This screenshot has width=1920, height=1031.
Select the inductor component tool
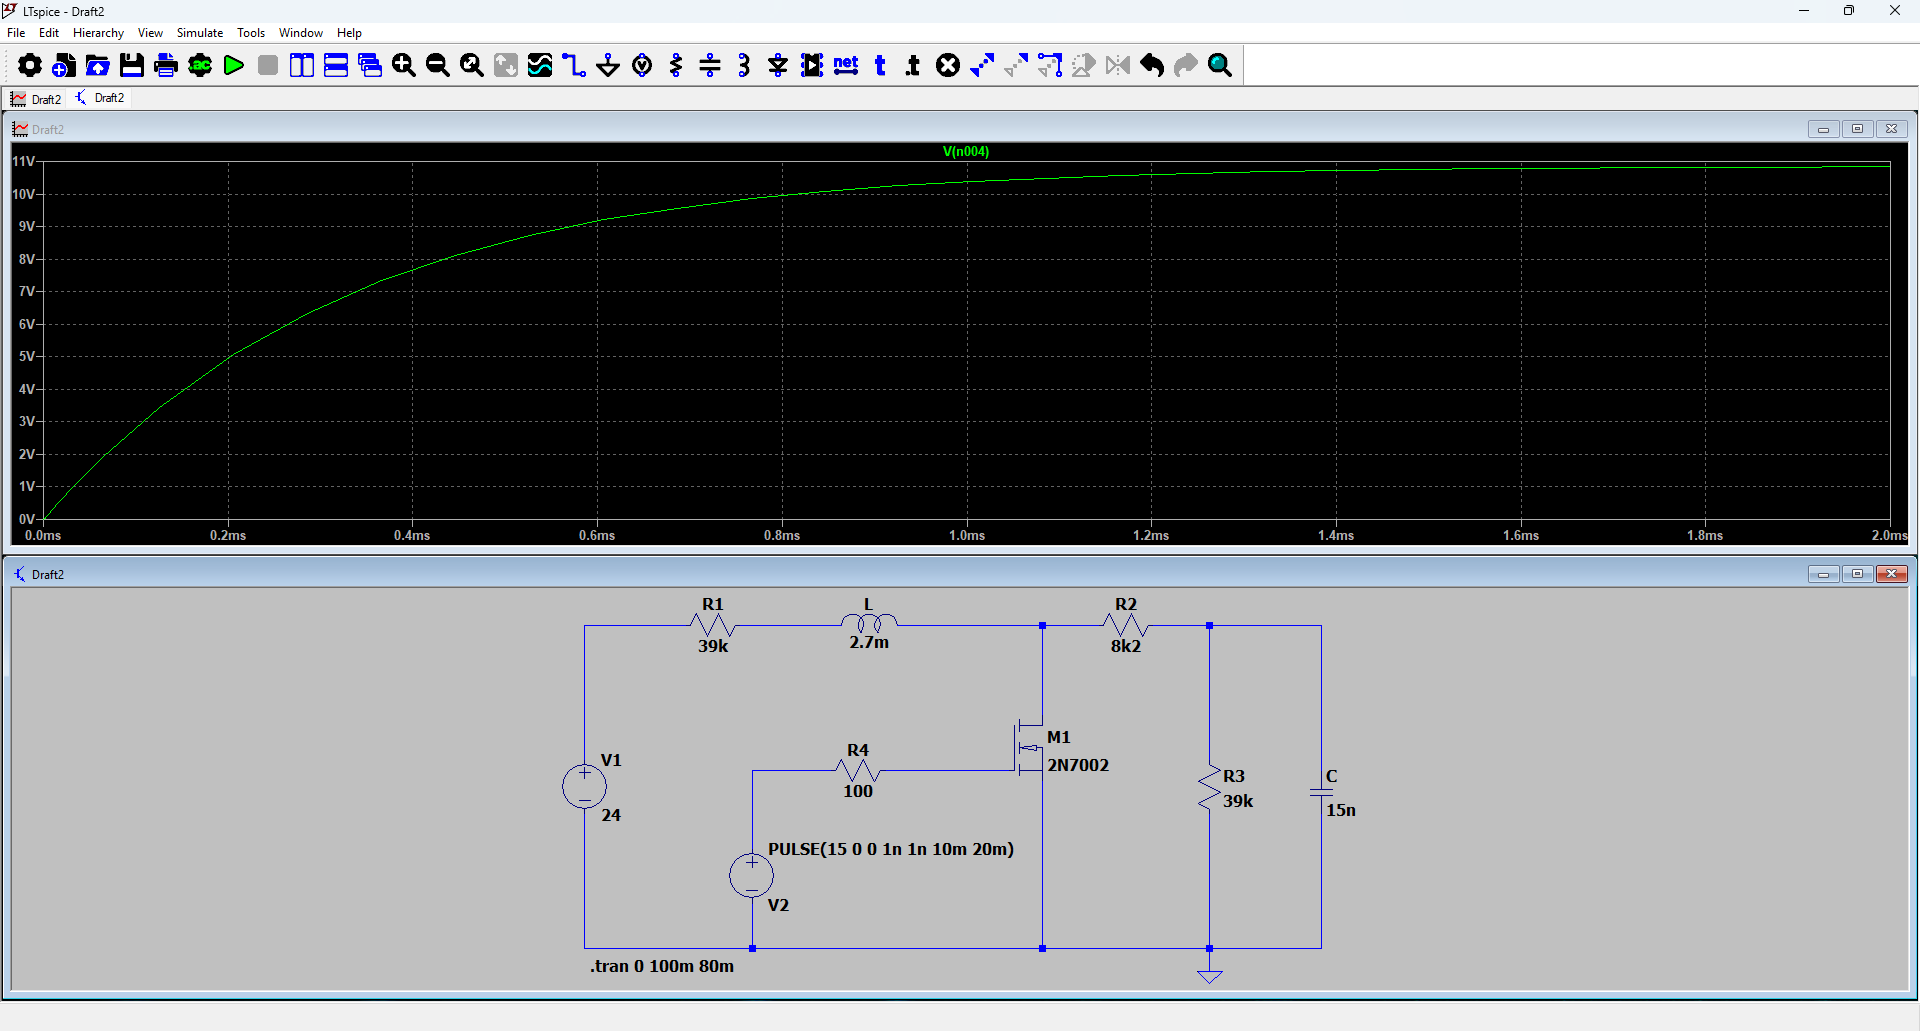[744, 66]
